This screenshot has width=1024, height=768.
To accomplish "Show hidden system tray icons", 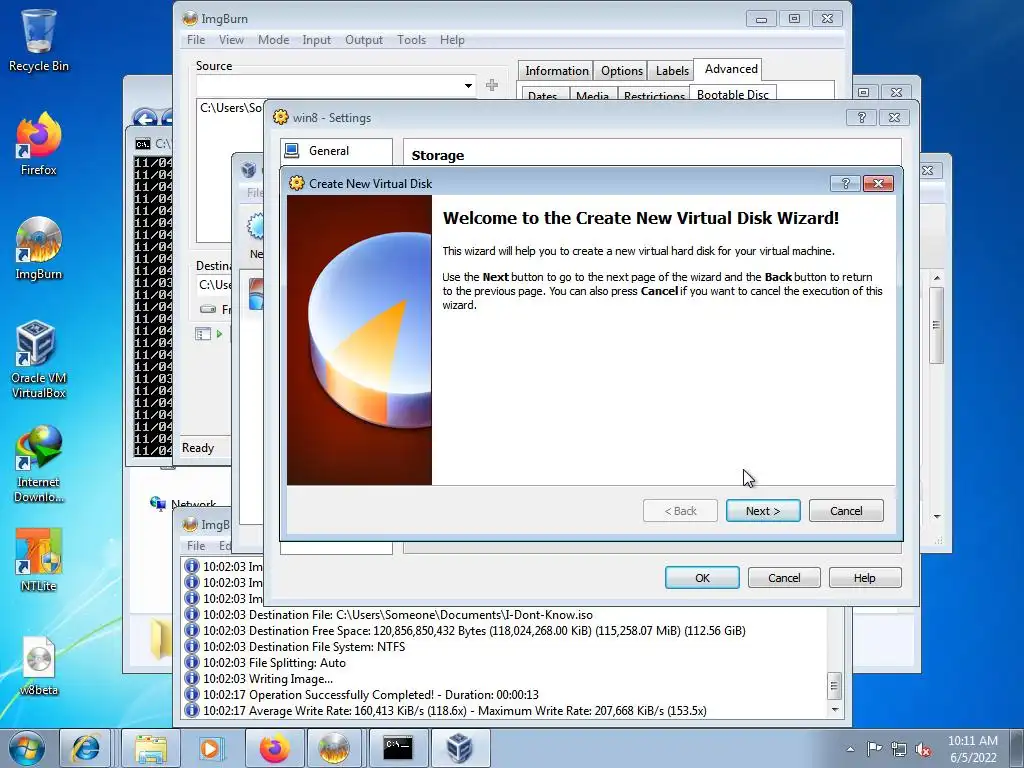I will [850, 749].
